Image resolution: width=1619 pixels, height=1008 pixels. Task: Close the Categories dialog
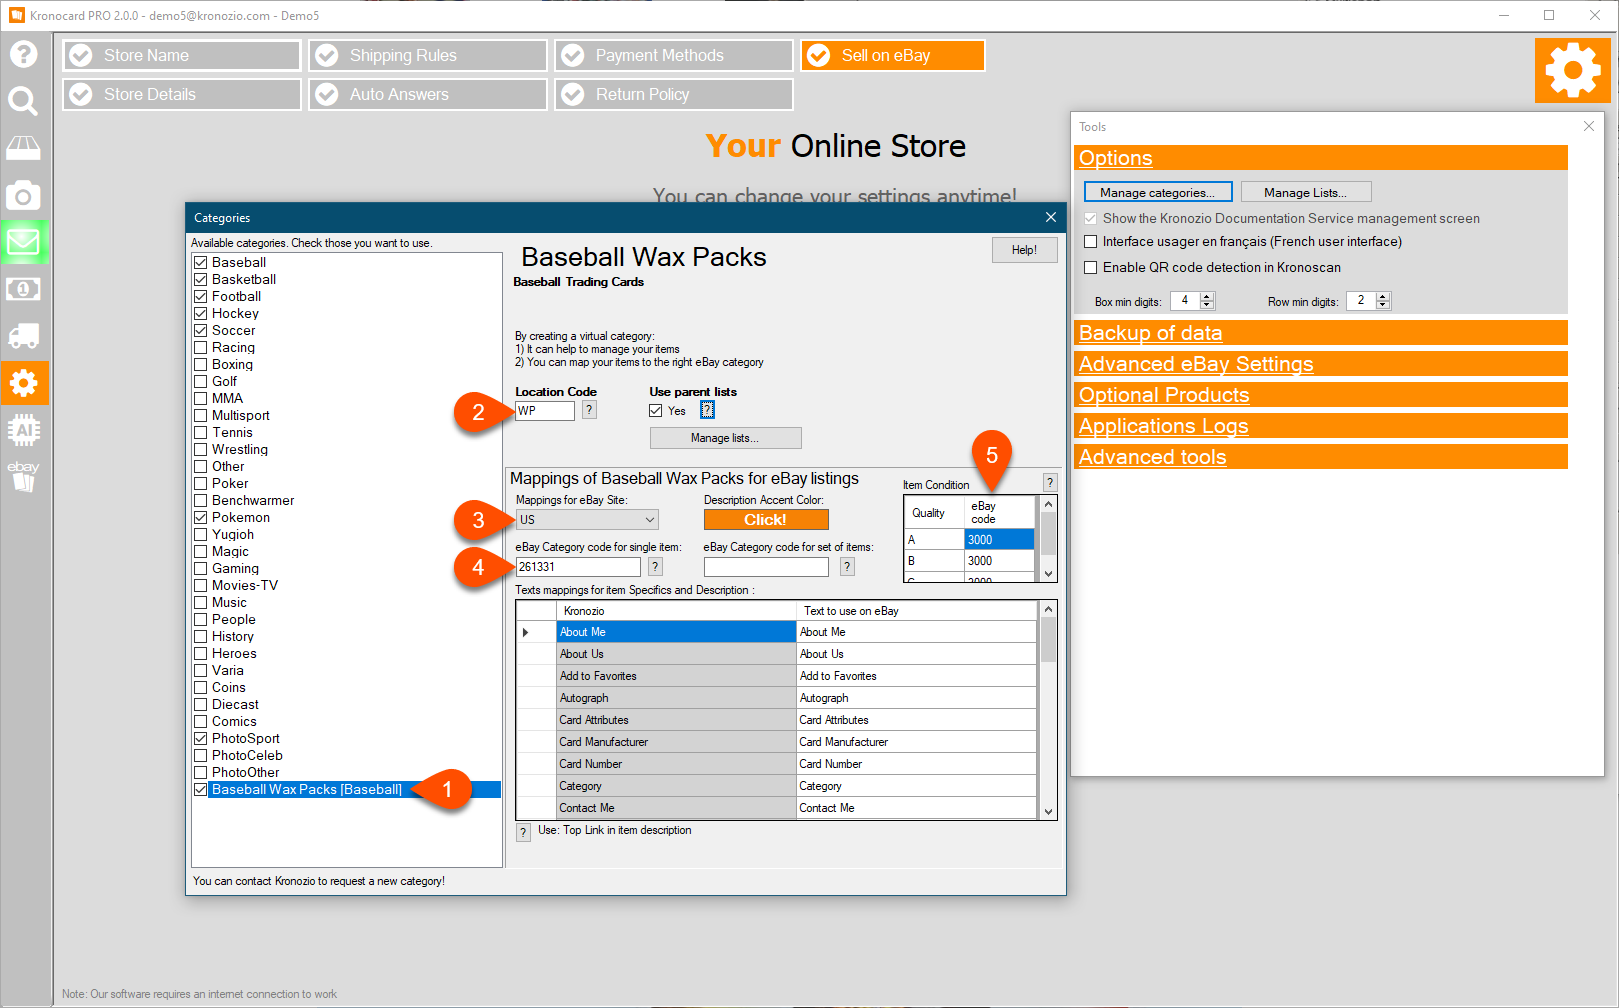1050,217
